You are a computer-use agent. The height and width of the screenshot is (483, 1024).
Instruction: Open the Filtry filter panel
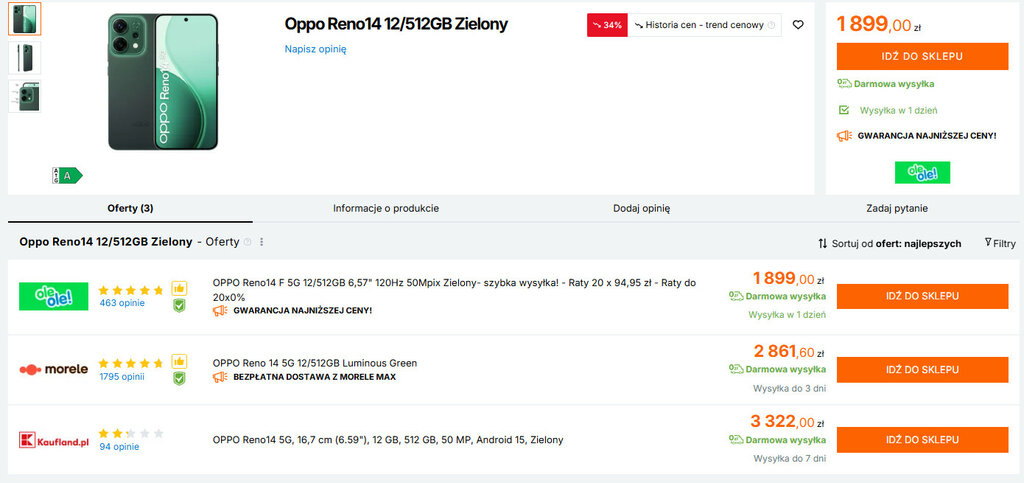(1000, 243)
